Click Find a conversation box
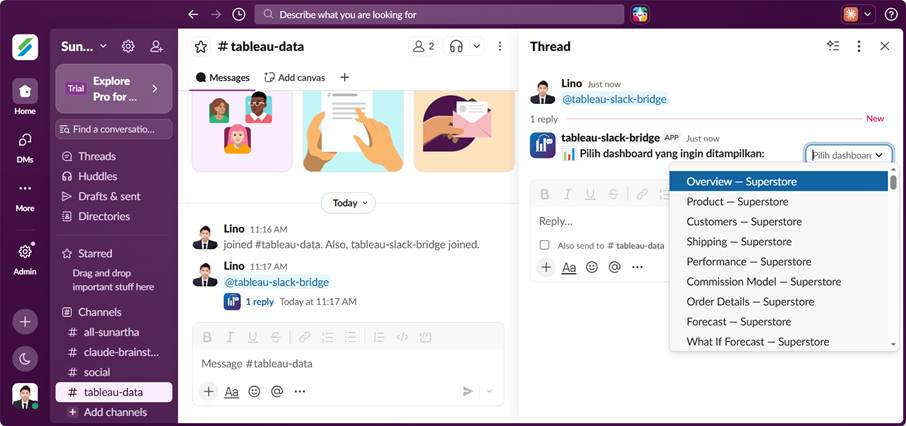906x426 pixels. [114, 129]
